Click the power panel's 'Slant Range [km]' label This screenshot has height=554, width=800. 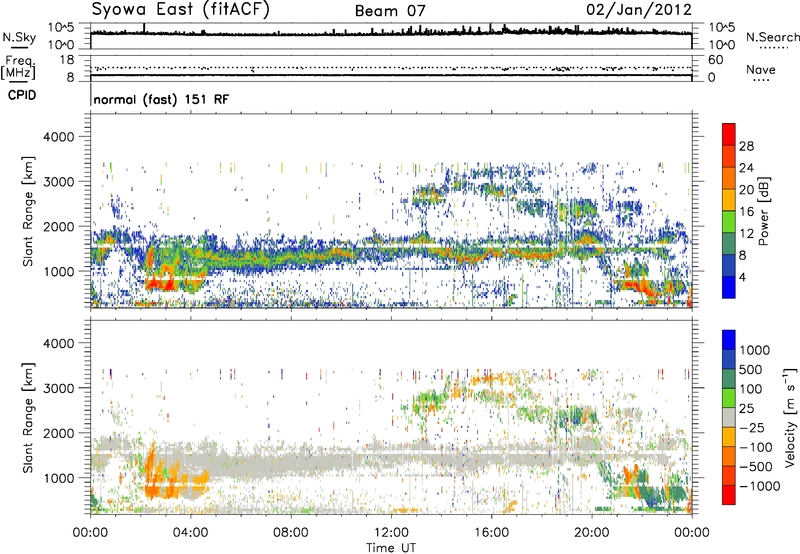pos(28,211)
